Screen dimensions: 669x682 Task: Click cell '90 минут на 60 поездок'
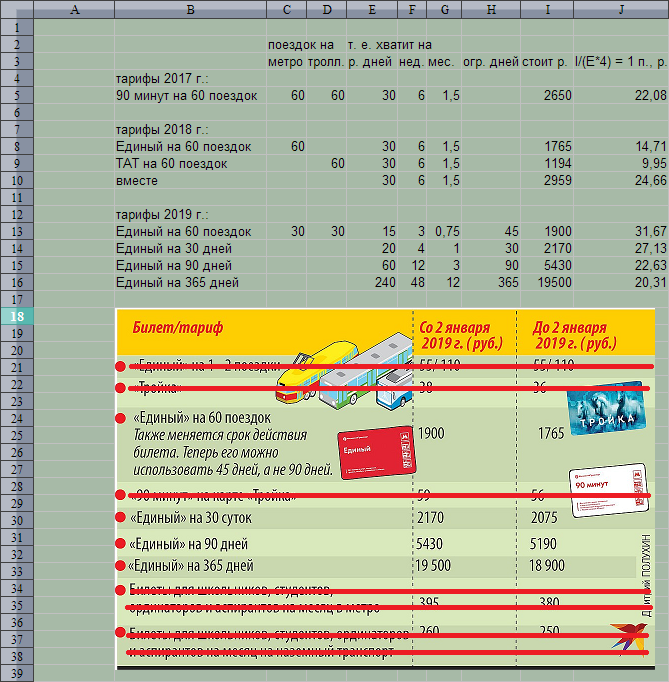(191, 96)
